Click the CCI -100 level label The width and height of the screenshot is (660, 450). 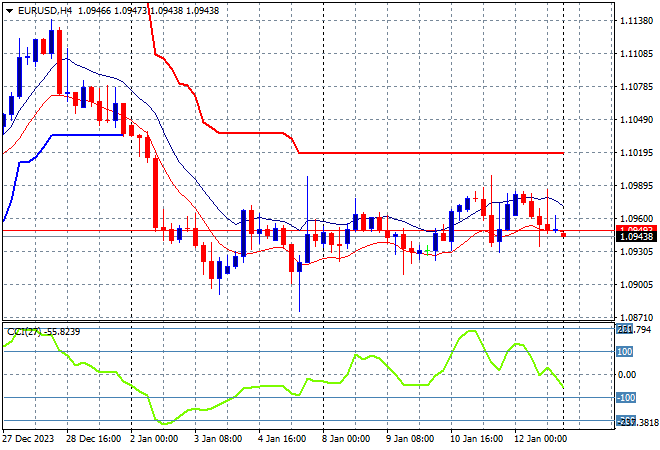click(624, 399)
